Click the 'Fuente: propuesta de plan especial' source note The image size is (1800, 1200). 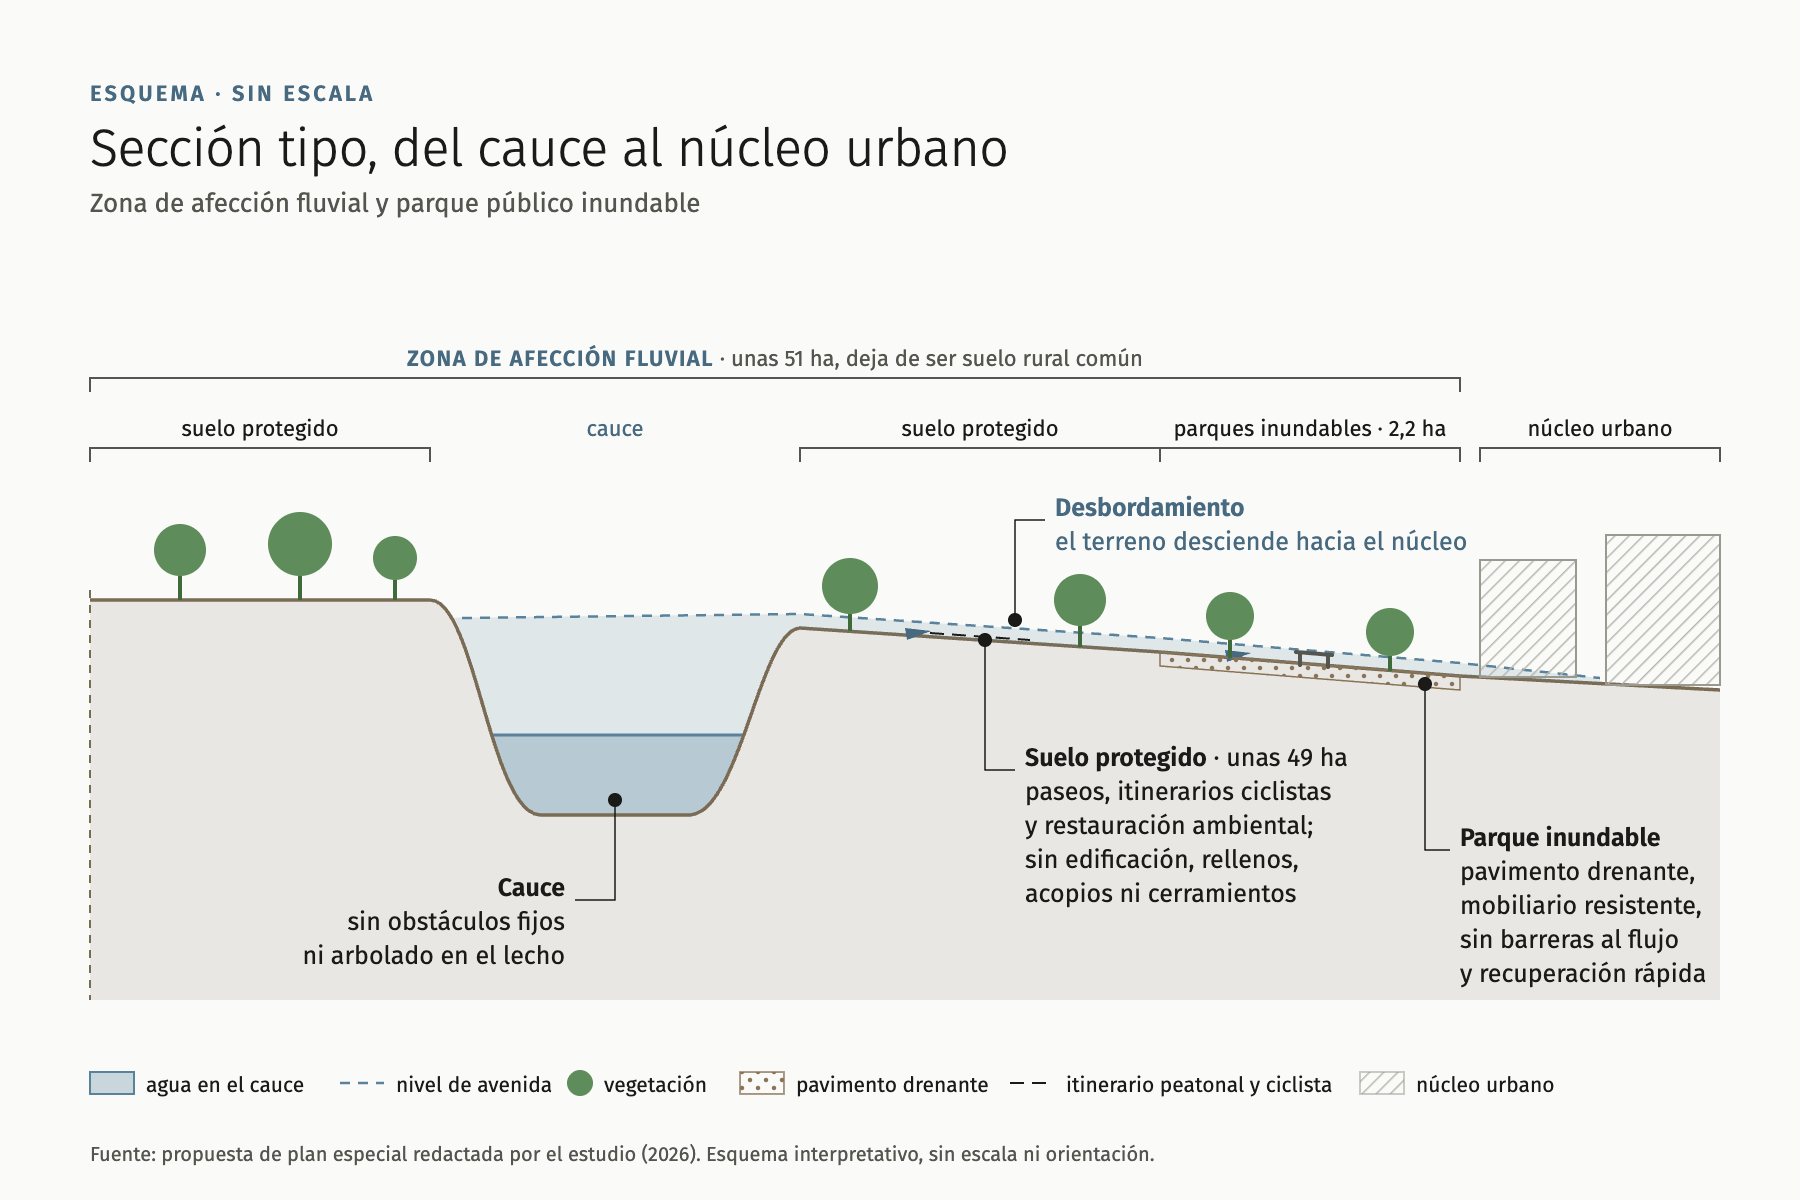click(622, 1154)
